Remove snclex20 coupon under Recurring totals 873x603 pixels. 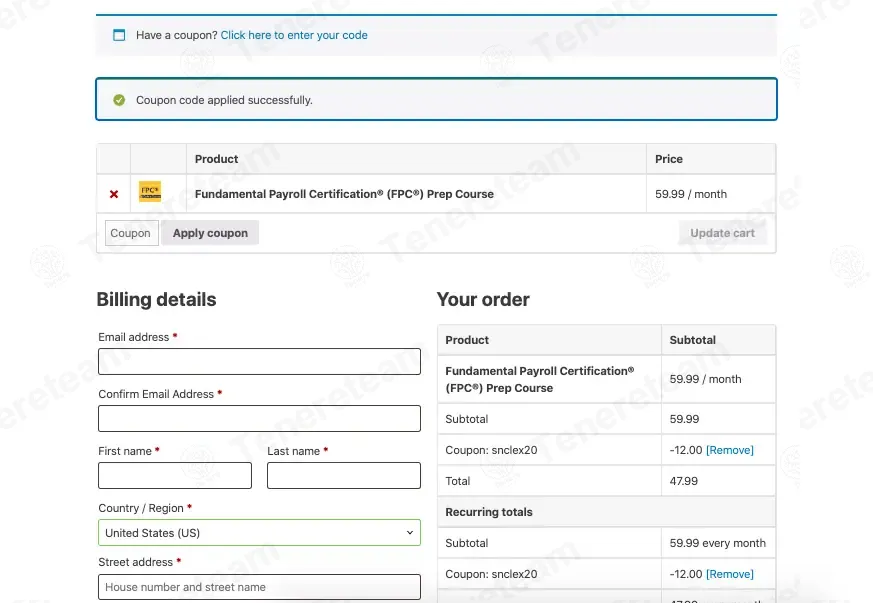[x=729, y=574]
